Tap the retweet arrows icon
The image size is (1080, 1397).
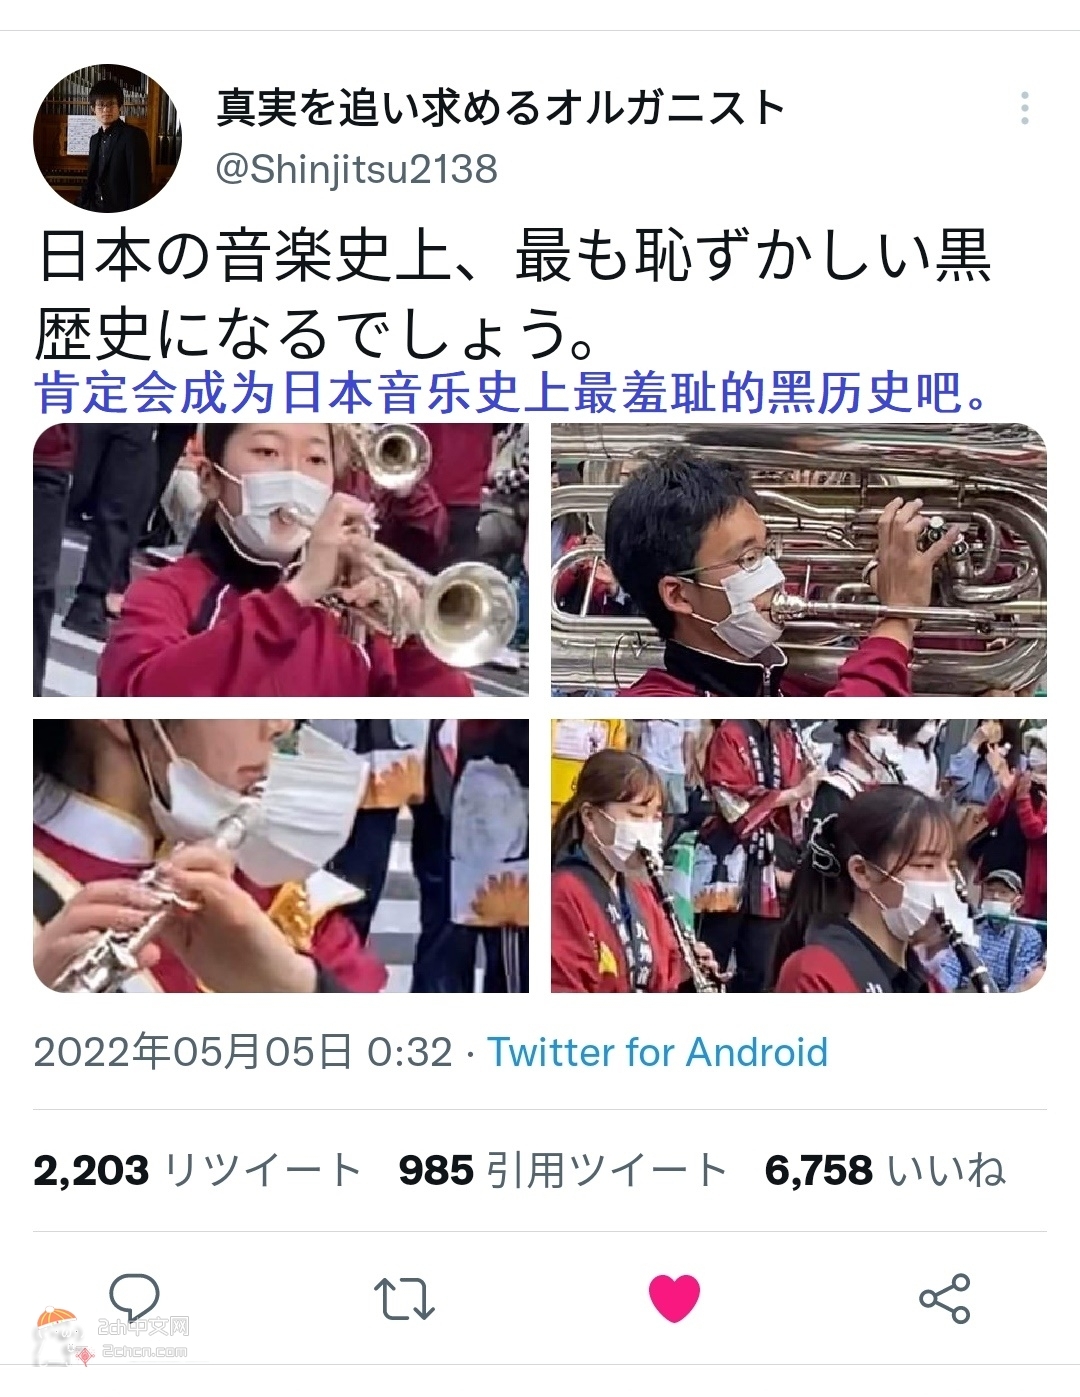(404, 1299)
